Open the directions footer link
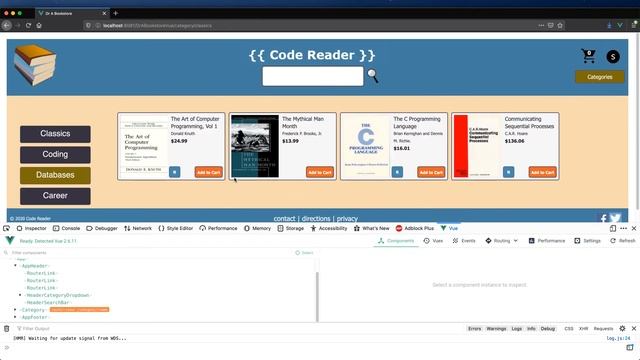This screenshot has height=360, width=640. click(x=316, y=219)
